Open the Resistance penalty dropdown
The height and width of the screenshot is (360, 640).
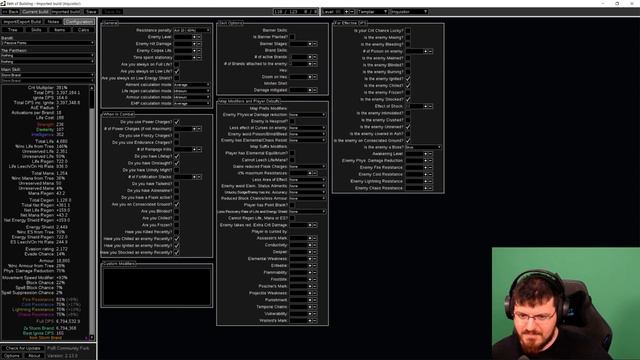tap(192, 30)
